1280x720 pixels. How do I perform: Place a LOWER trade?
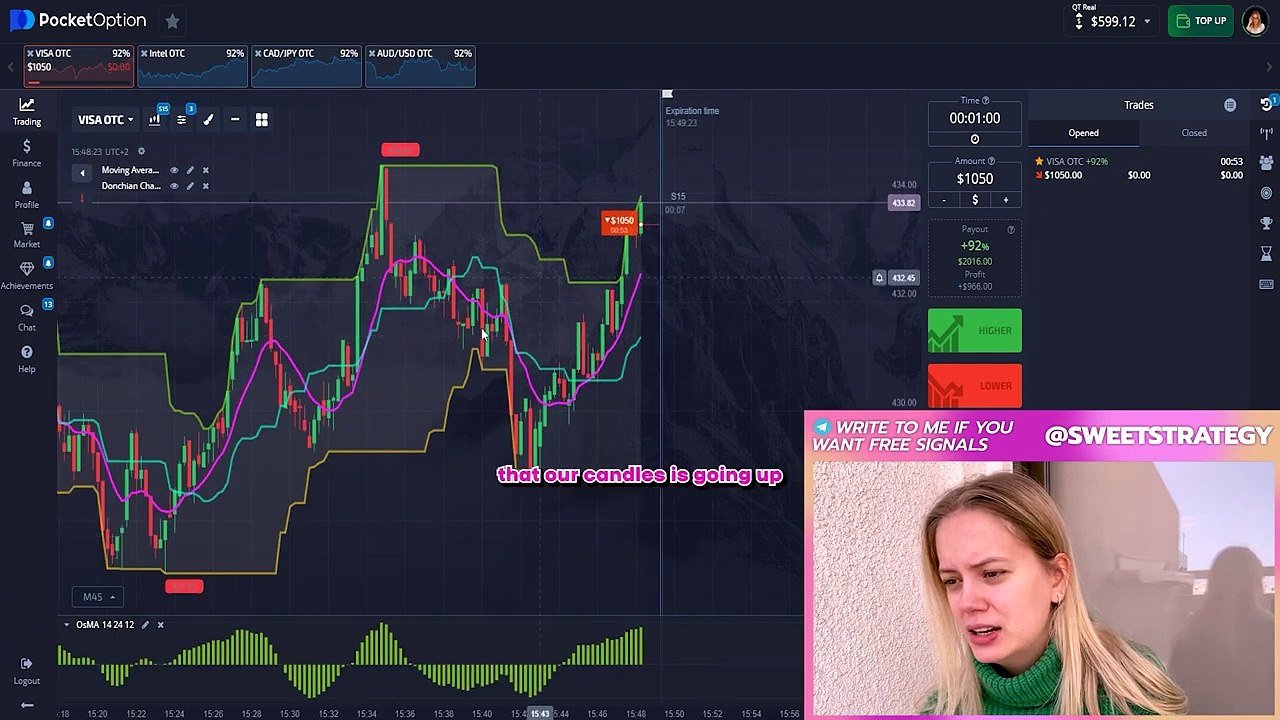click(x=975, y=386)
